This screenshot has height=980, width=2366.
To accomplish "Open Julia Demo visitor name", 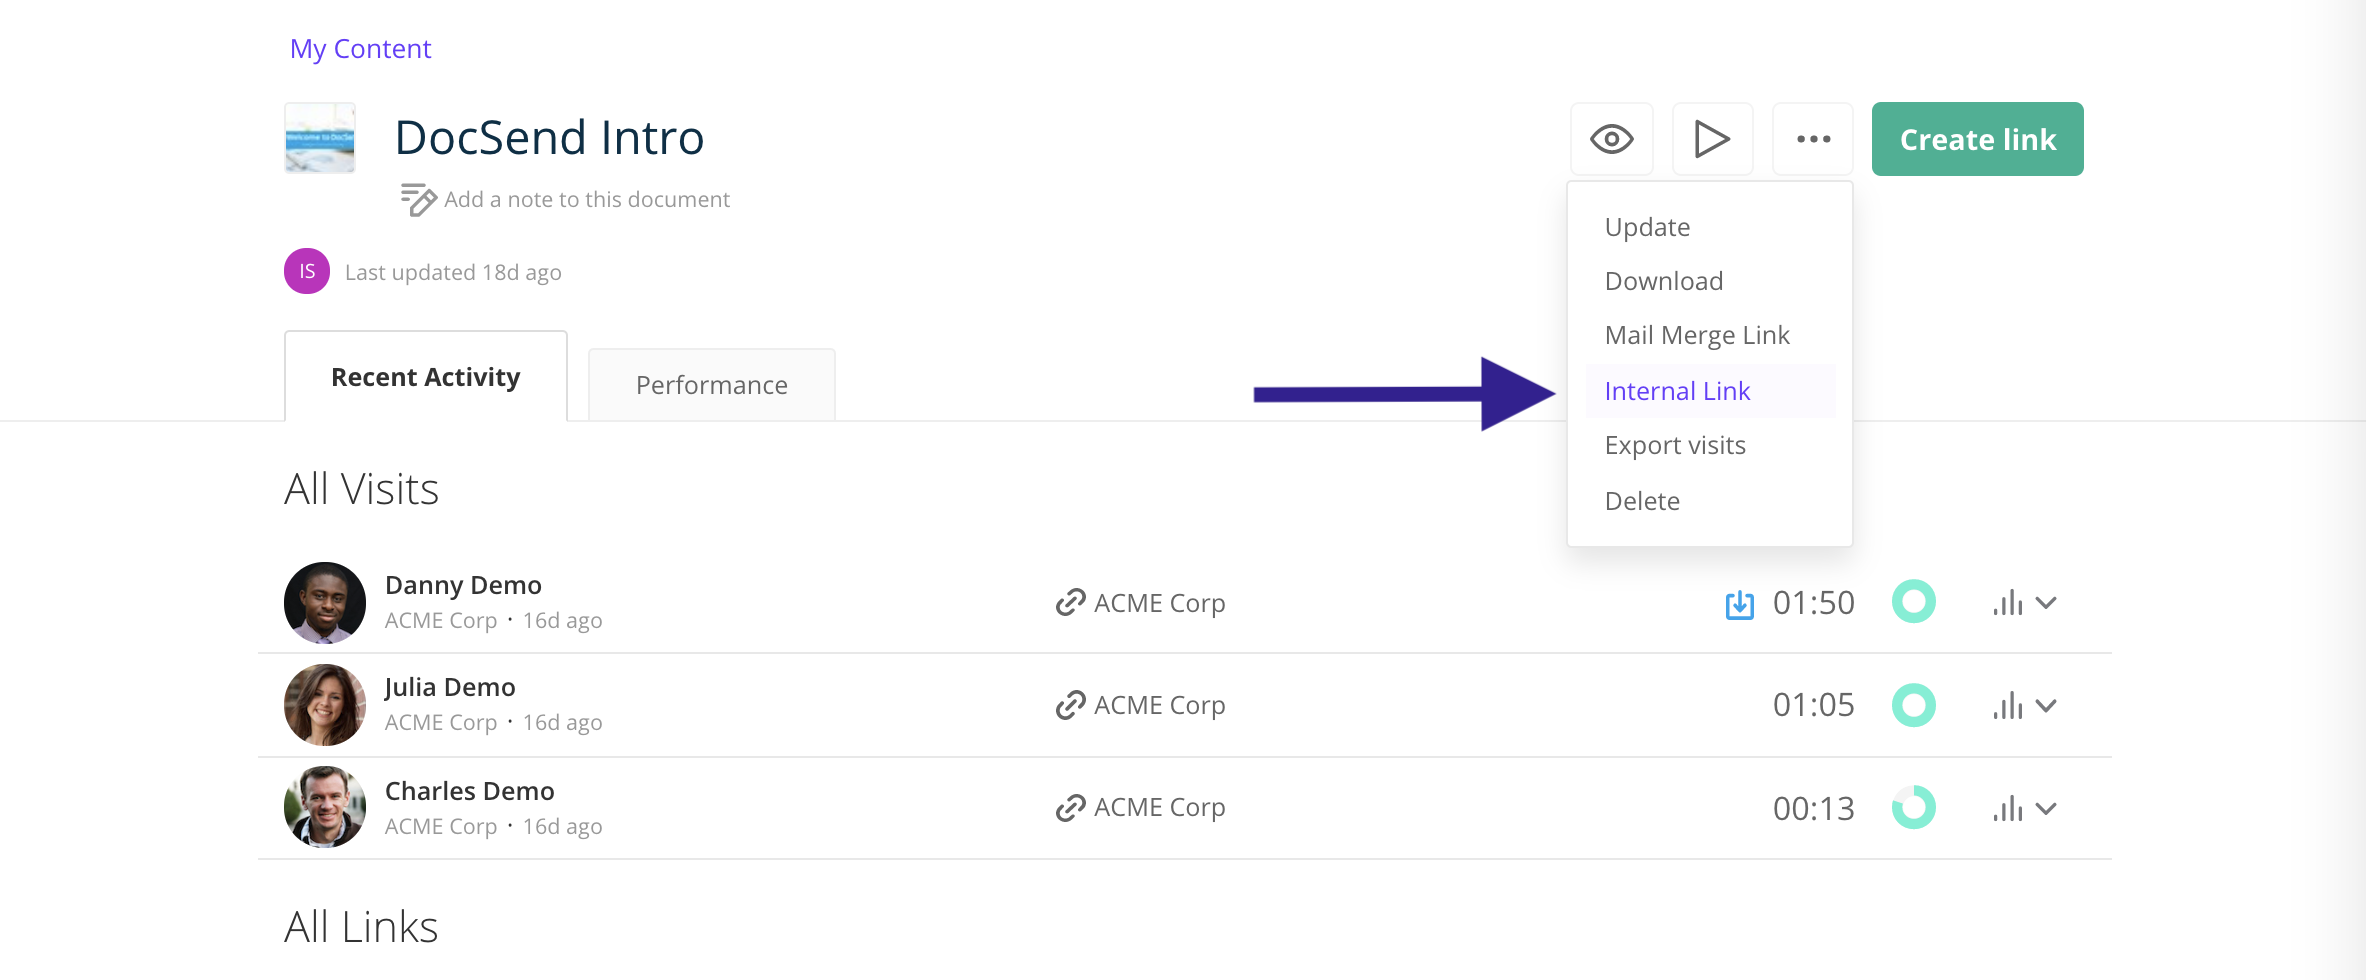I will click(450, 687).
